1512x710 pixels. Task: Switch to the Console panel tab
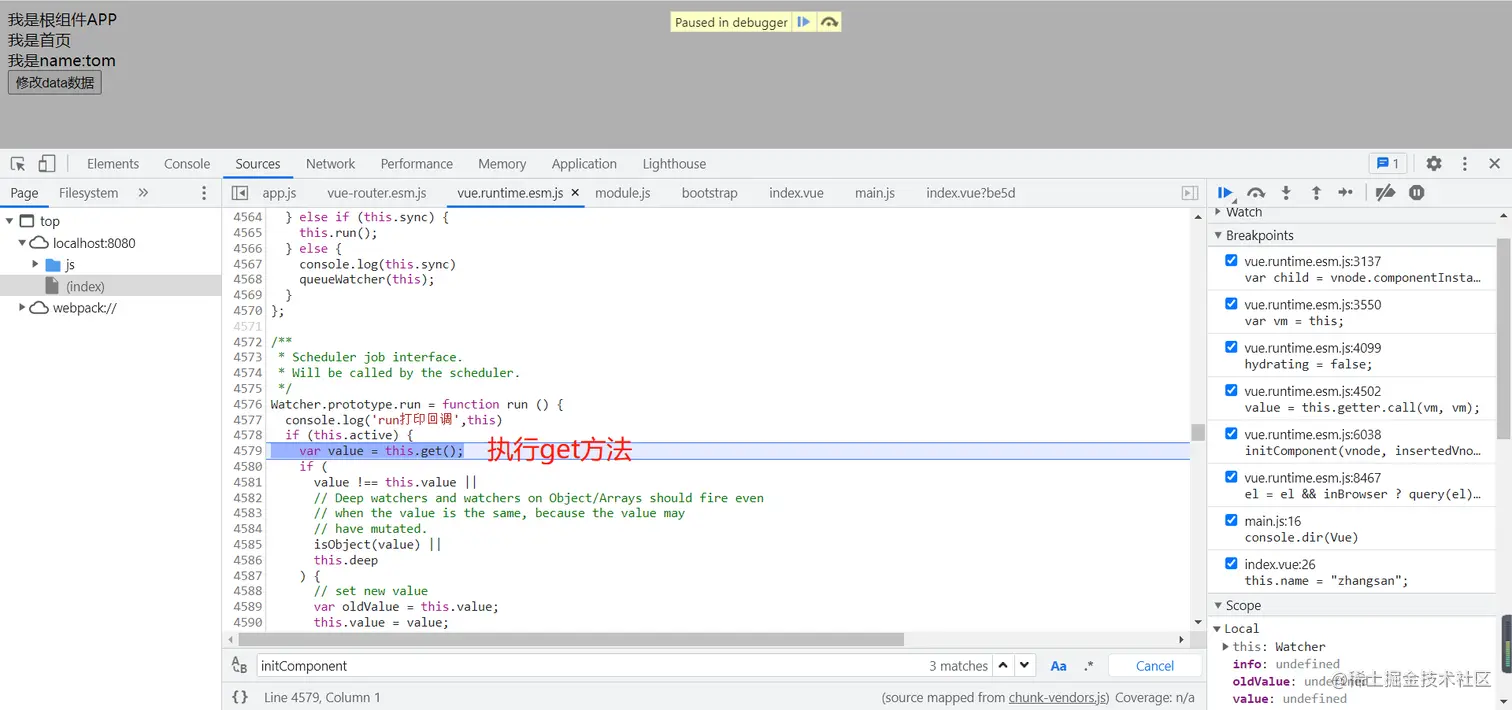click(187, 164)
